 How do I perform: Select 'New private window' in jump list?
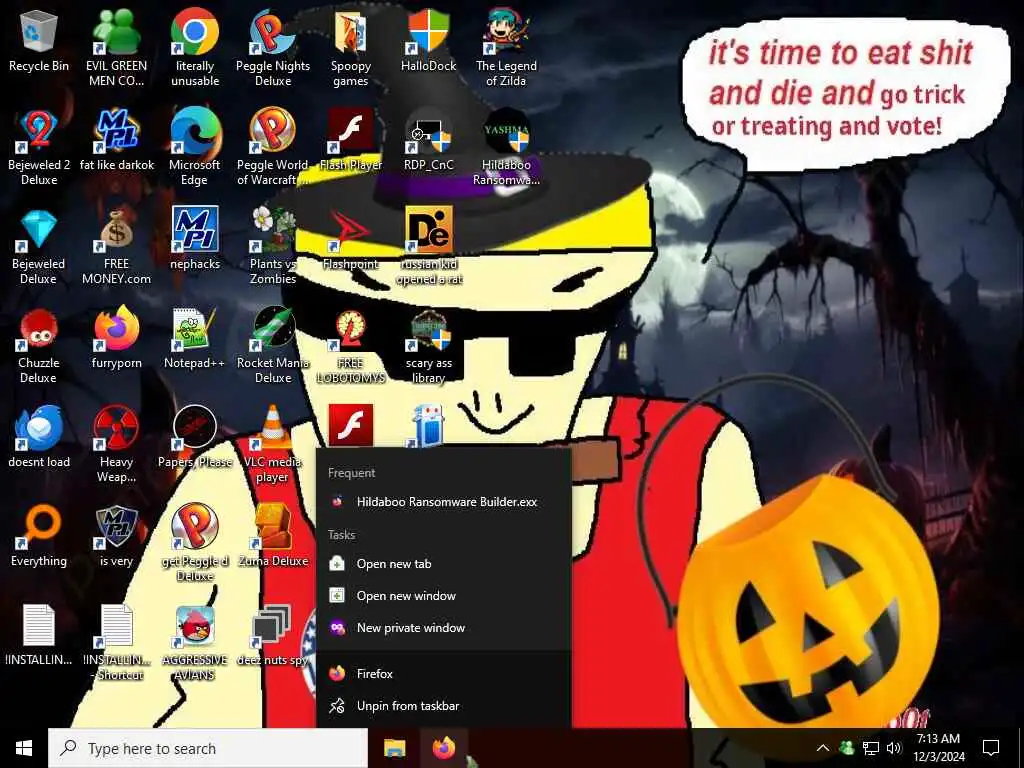click(x=444, y=628)
